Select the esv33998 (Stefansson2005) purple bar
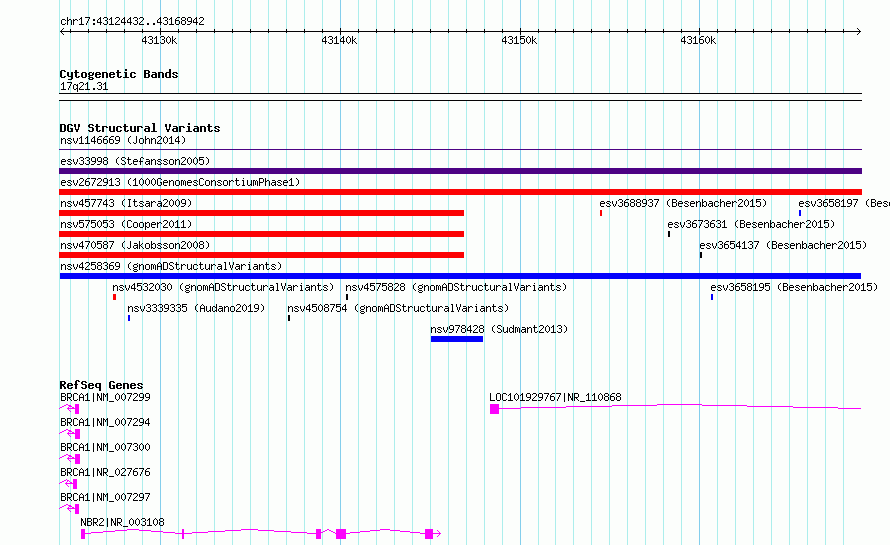Viewport: 890px width, 545px height. pyautogui.click(x=460, y=171)
